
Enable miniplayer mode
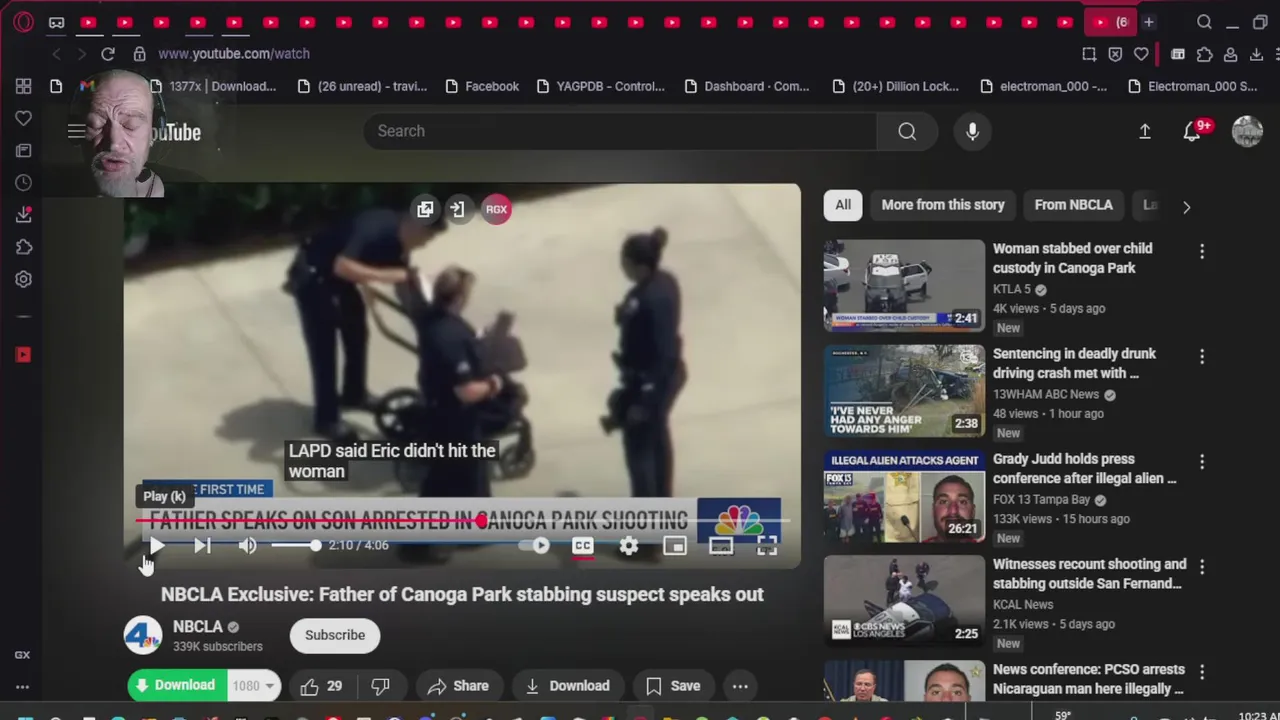pos(675,546)
